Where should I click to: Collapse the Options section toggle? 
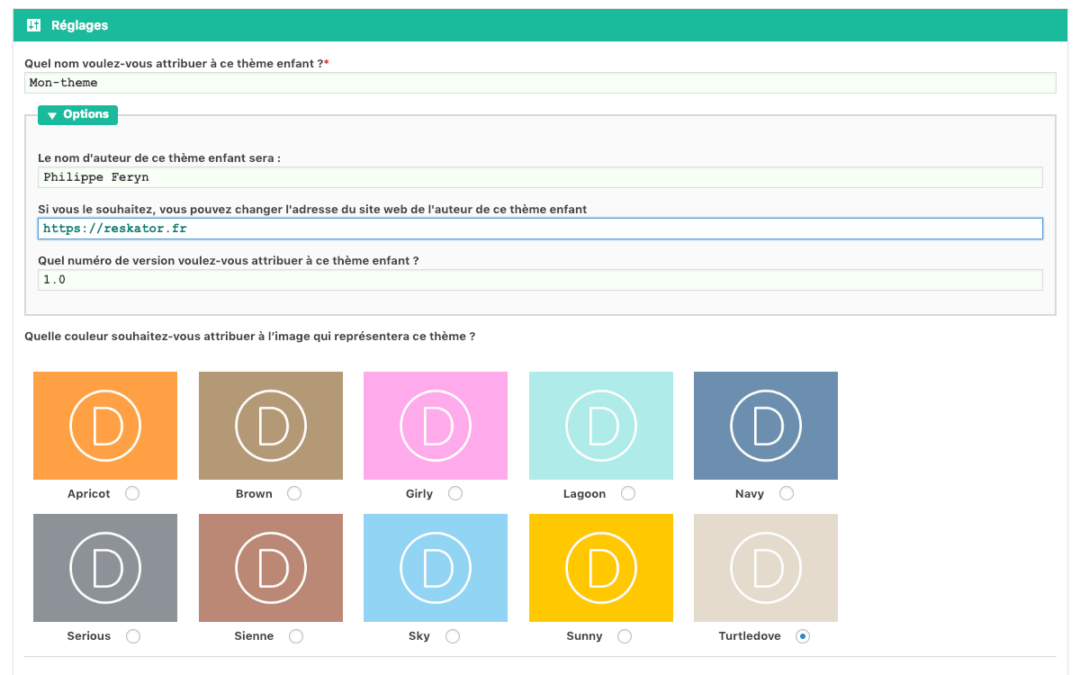(78, 114)
